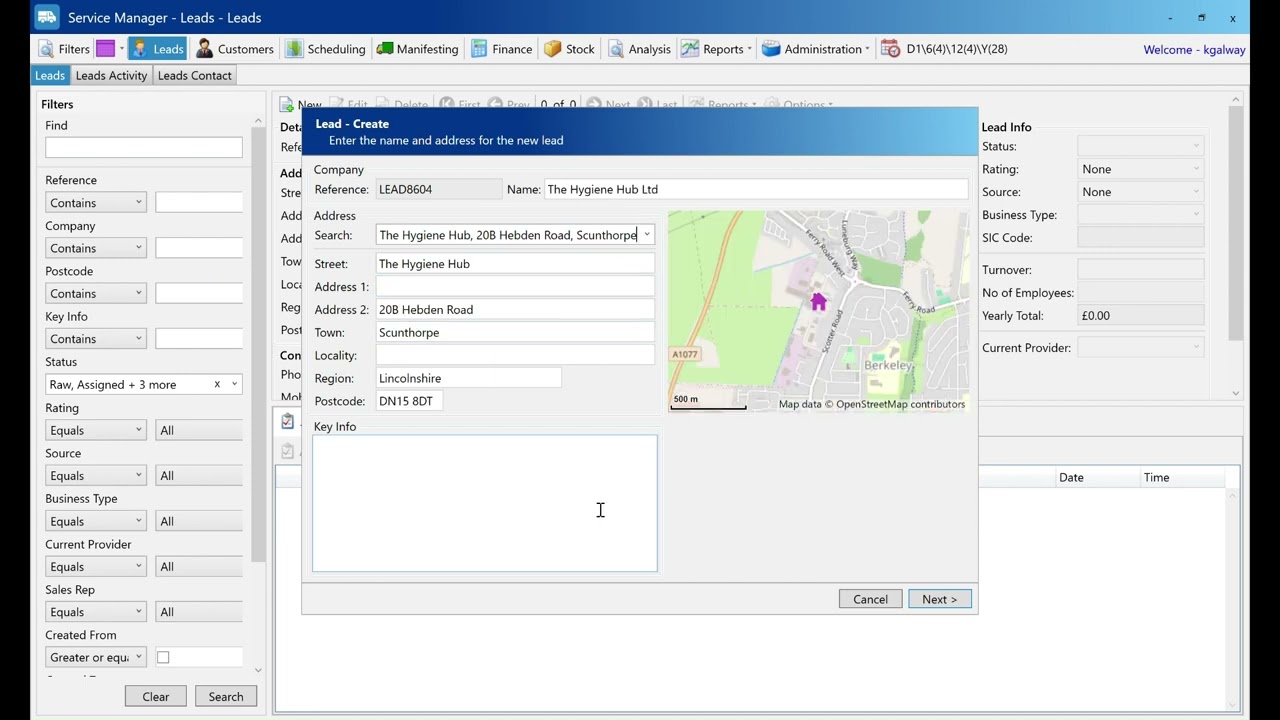Click the Reference filter value box
The width and height of the screenshot is (1280, 720).
pos(199,202)
